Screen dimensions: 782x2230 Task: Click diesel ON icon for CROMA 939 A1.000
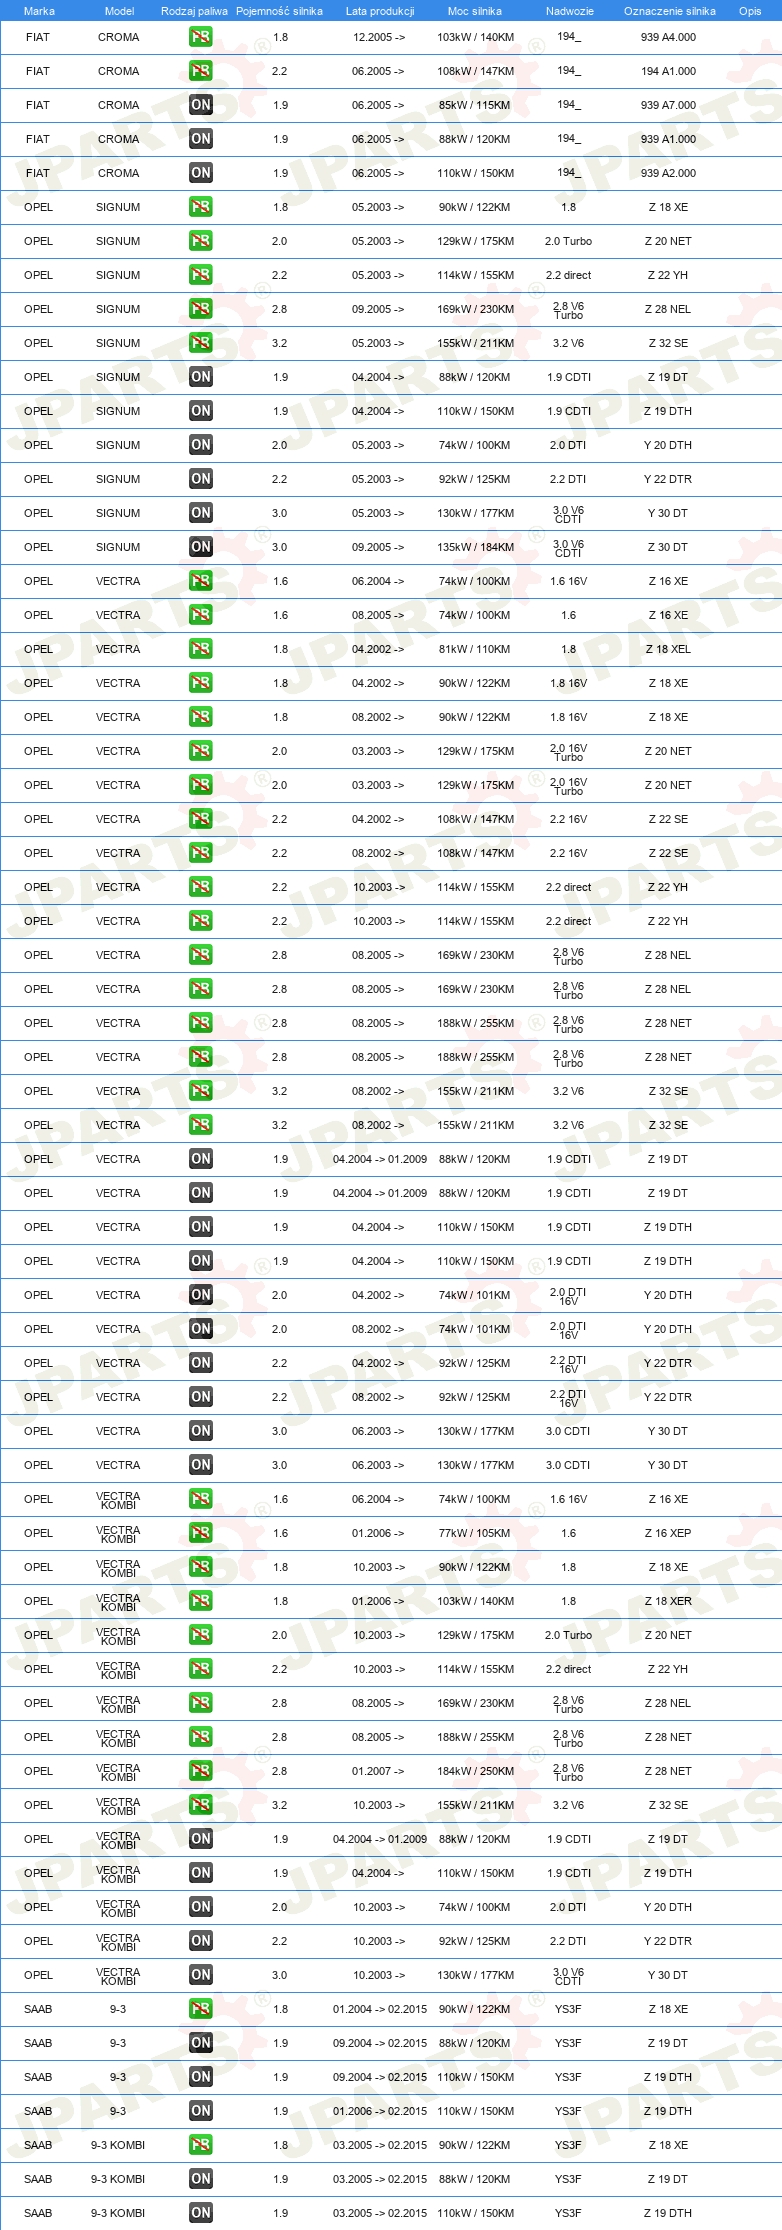(x=201, y=139)
